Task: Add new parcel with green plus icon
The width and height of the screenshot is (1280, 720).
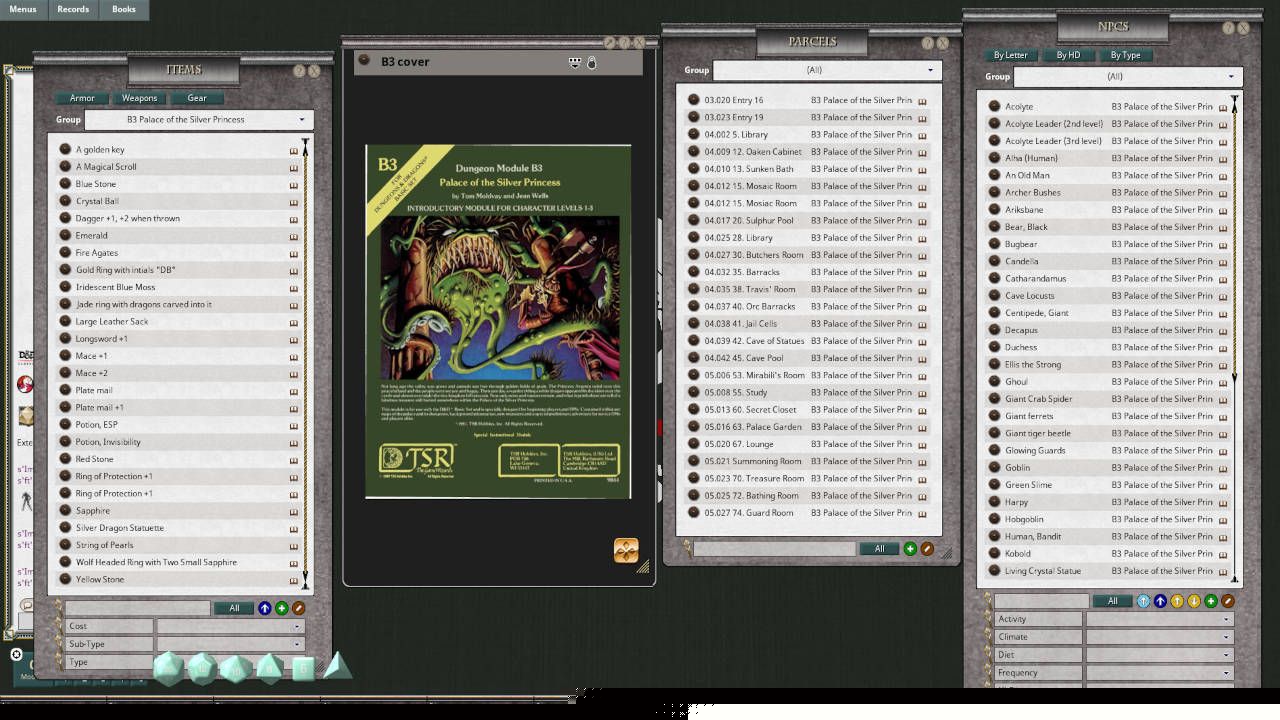Action: pos(910,549)
